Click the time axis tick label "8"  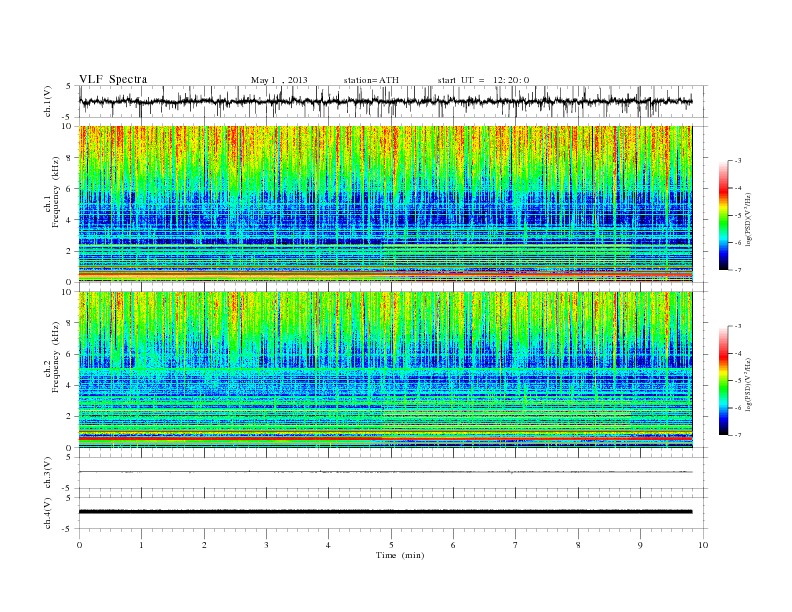(x=578, y=545)
